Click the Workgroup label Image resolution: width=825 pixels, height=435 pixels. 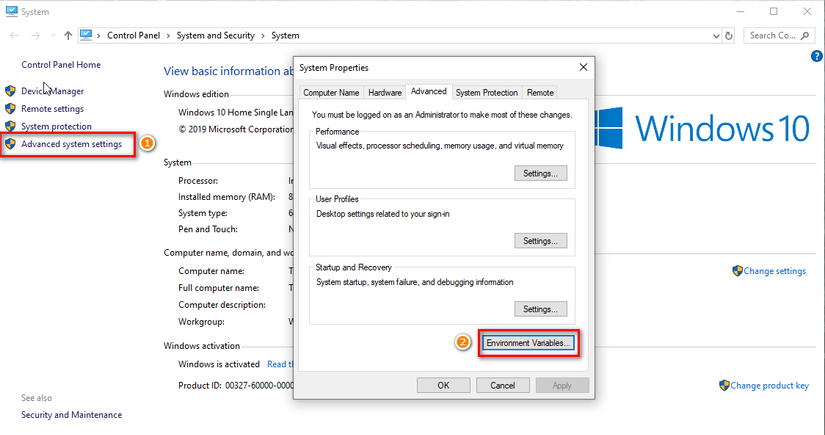202,321
